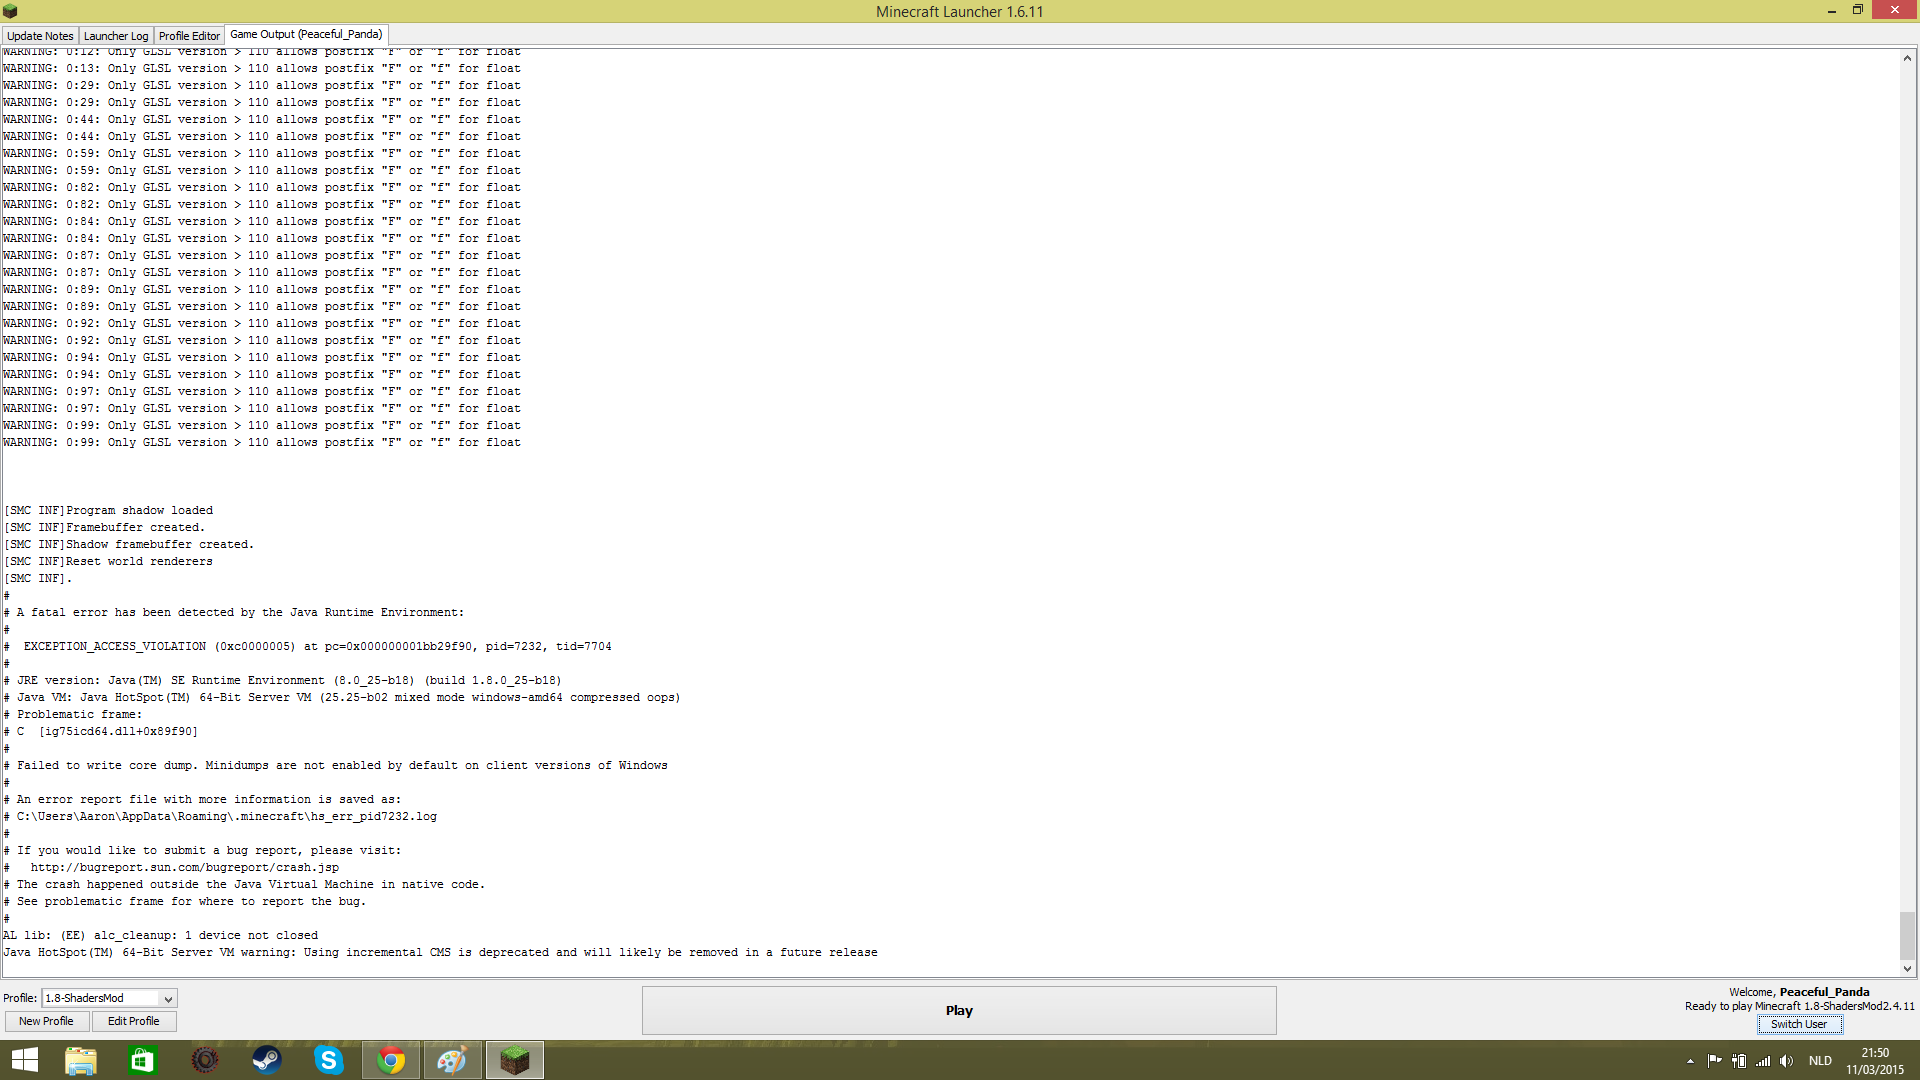
Task: Change NLD input language
Action: (1820, 1061)
